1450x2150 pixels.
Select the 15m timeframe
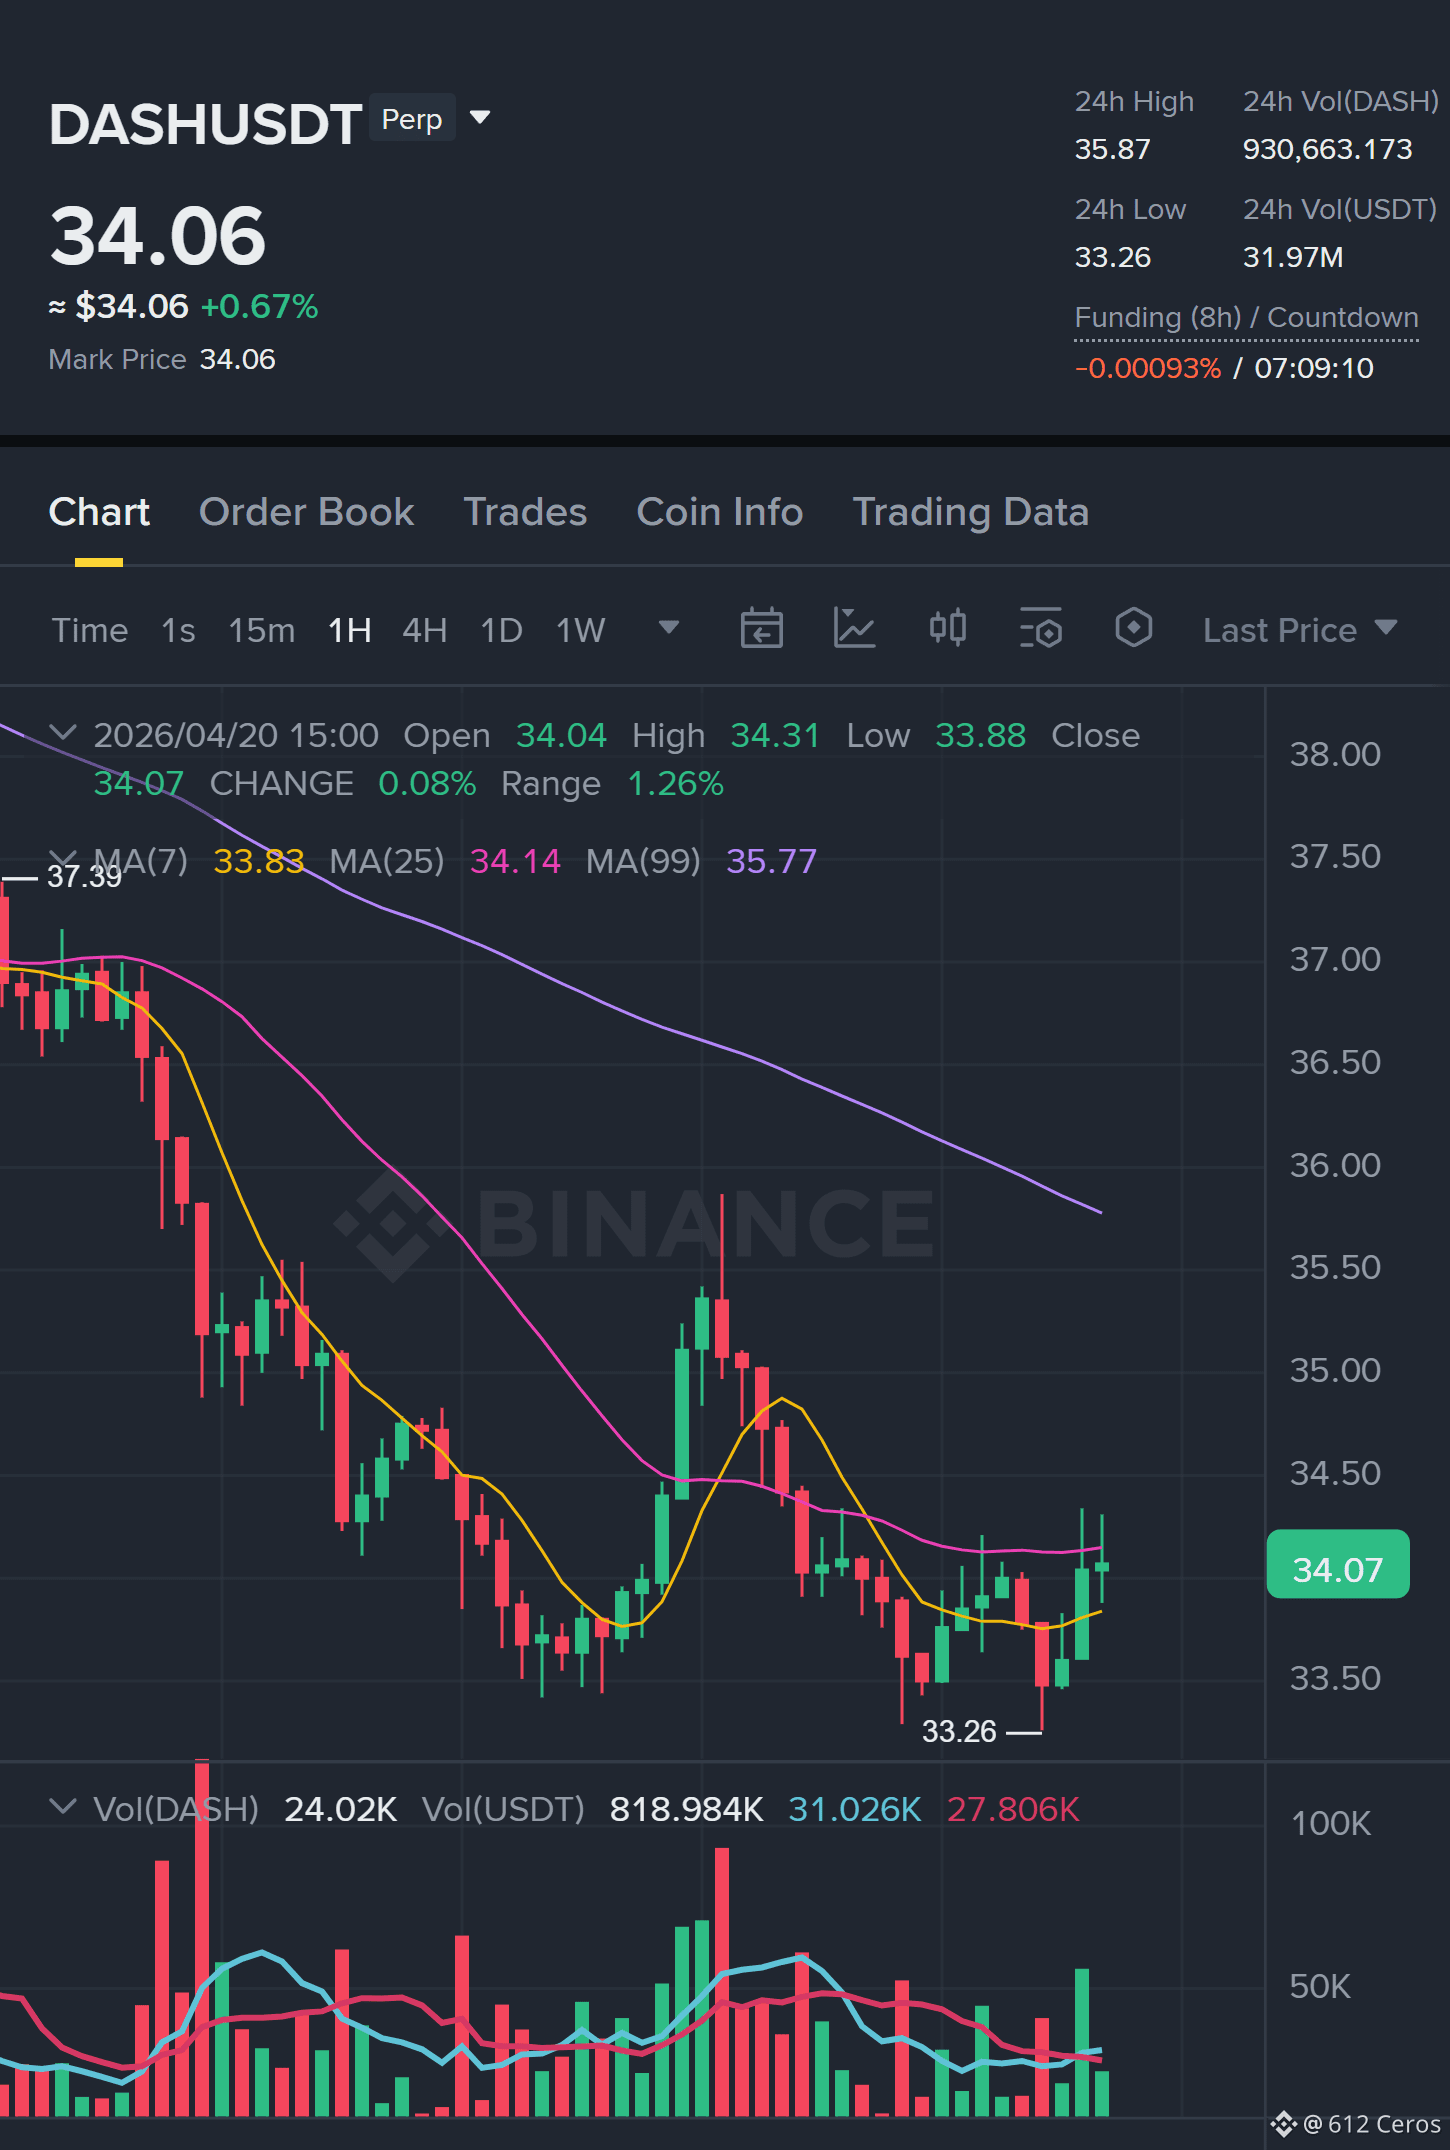tap(262, 630)
